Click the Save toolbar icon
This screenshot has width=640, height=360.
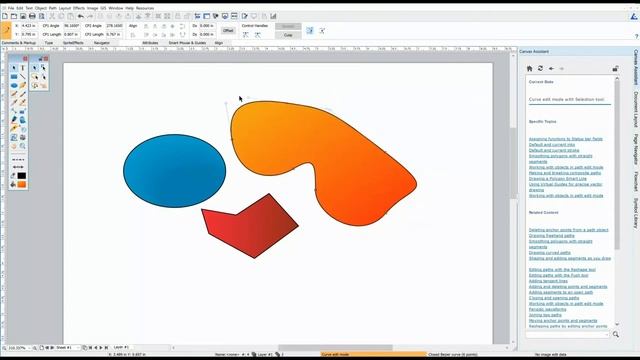(x=23, y=16)
